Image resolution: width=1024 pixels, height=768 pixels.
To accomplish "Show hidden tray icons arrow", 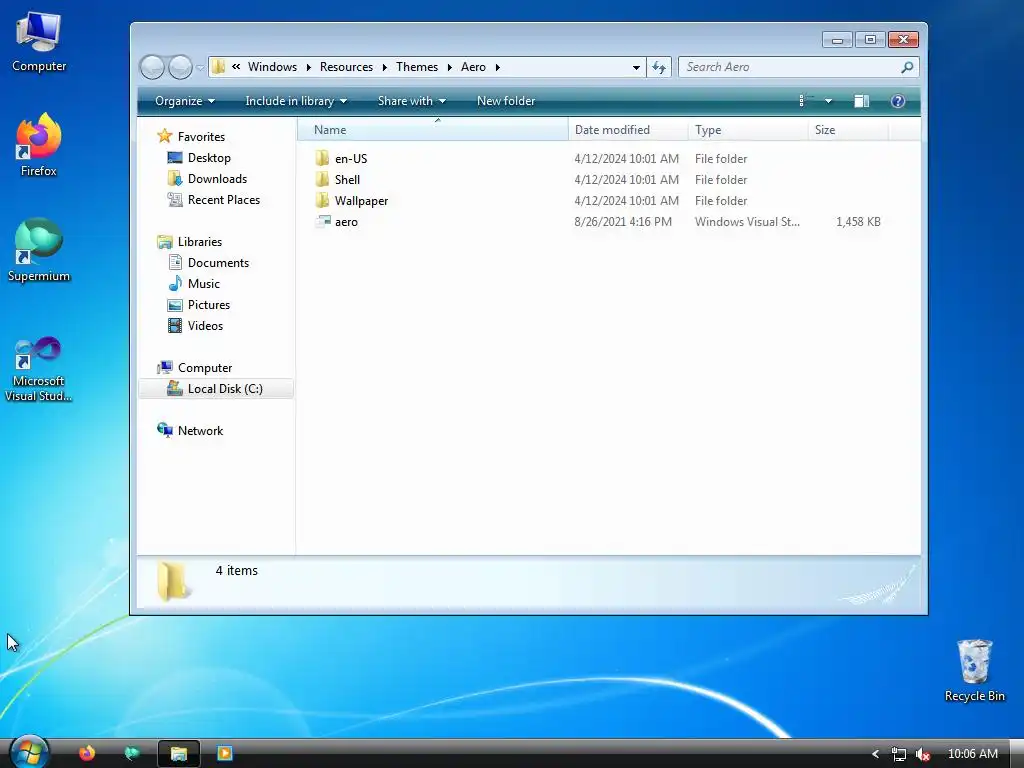I will pos(875,754).
